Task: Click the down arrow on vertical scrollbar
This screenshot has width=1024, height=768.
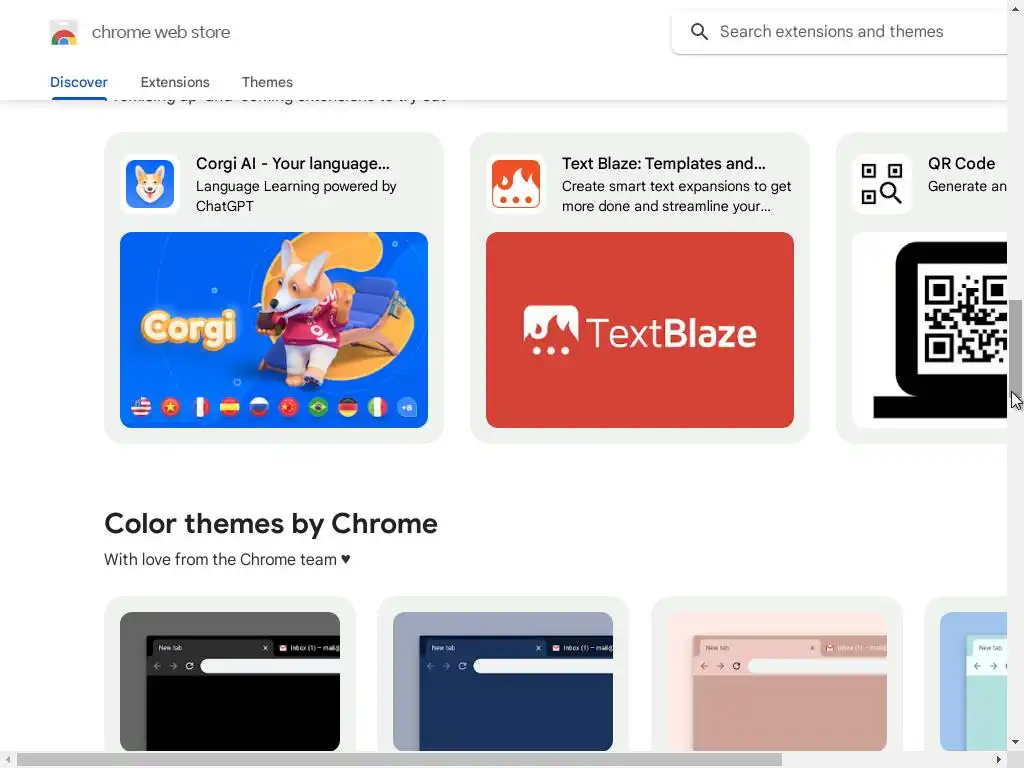Action: pos(1016,743)
